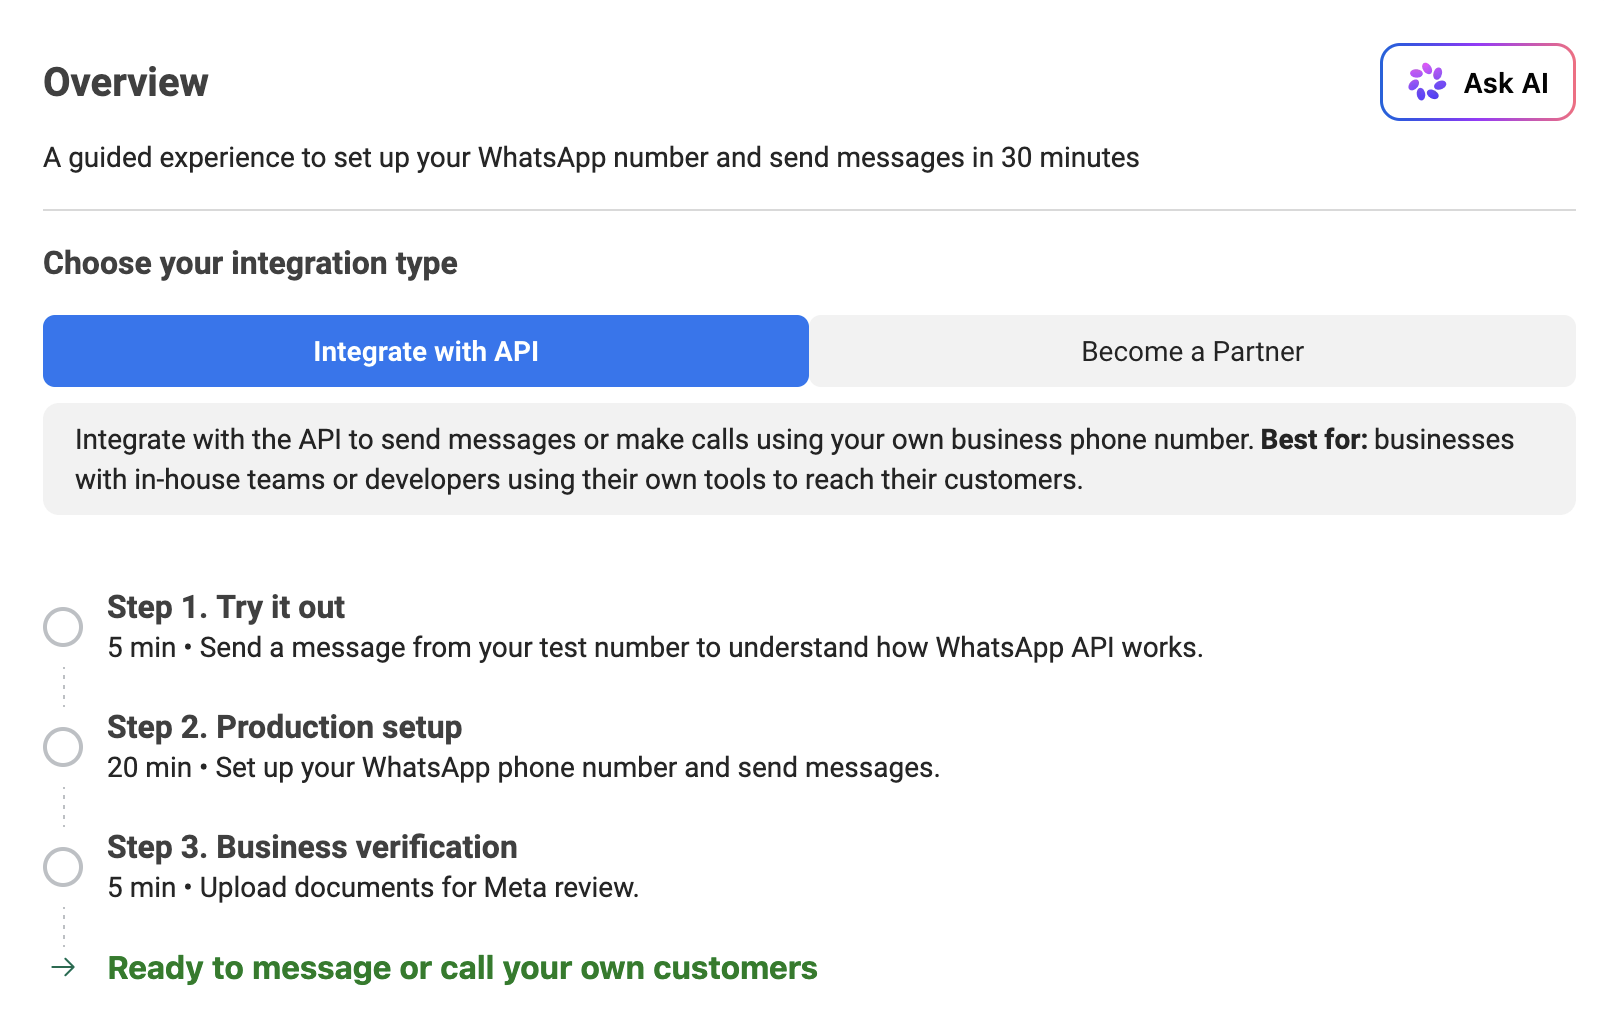Open Step 1. Try it out heading

226,607
